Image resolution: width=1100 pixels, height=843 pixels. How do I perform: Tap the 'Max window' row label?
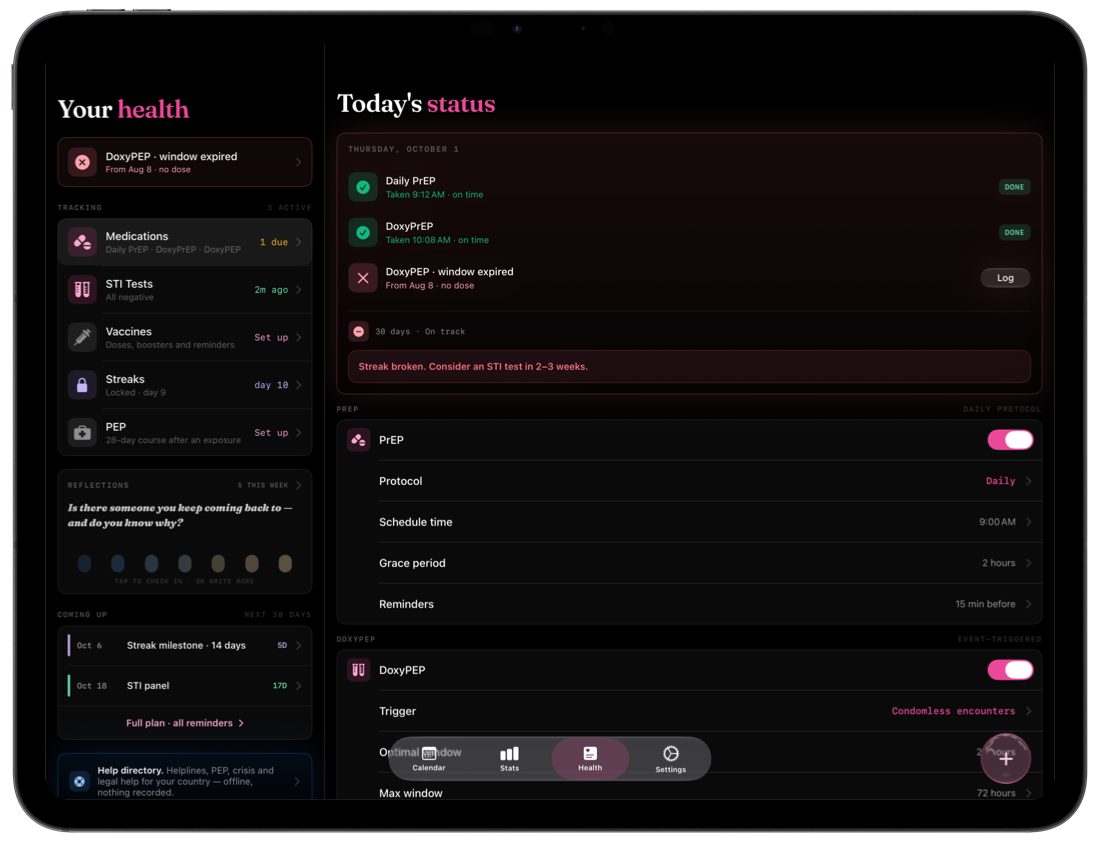tap(411, 793)
